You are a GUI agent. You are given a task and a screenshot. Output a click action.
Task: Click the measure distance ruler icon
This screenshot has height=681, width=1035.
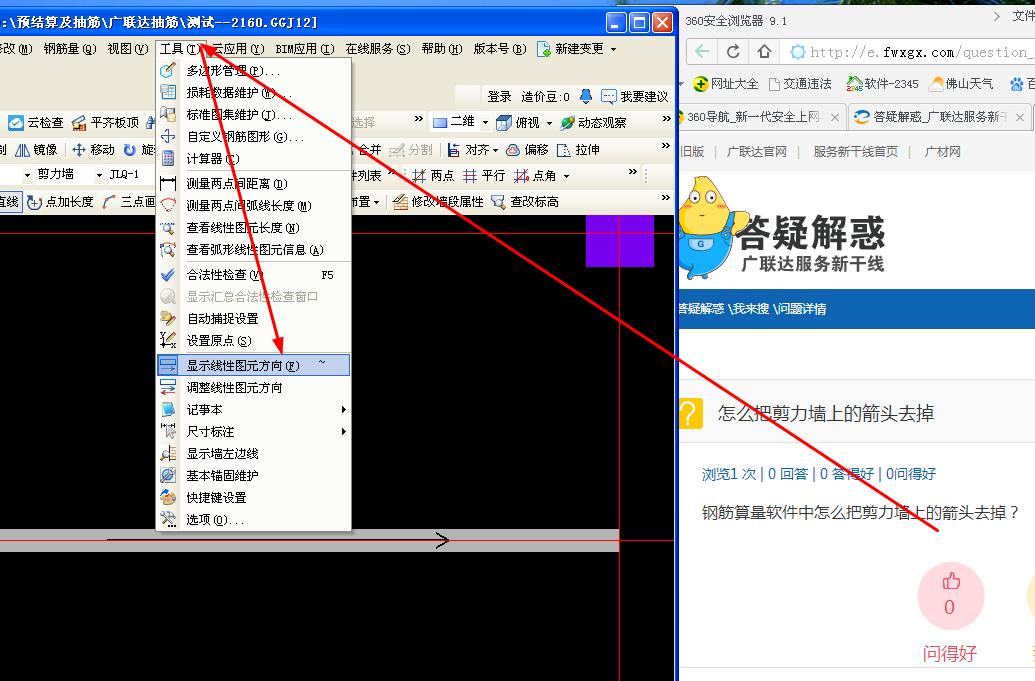168,183
